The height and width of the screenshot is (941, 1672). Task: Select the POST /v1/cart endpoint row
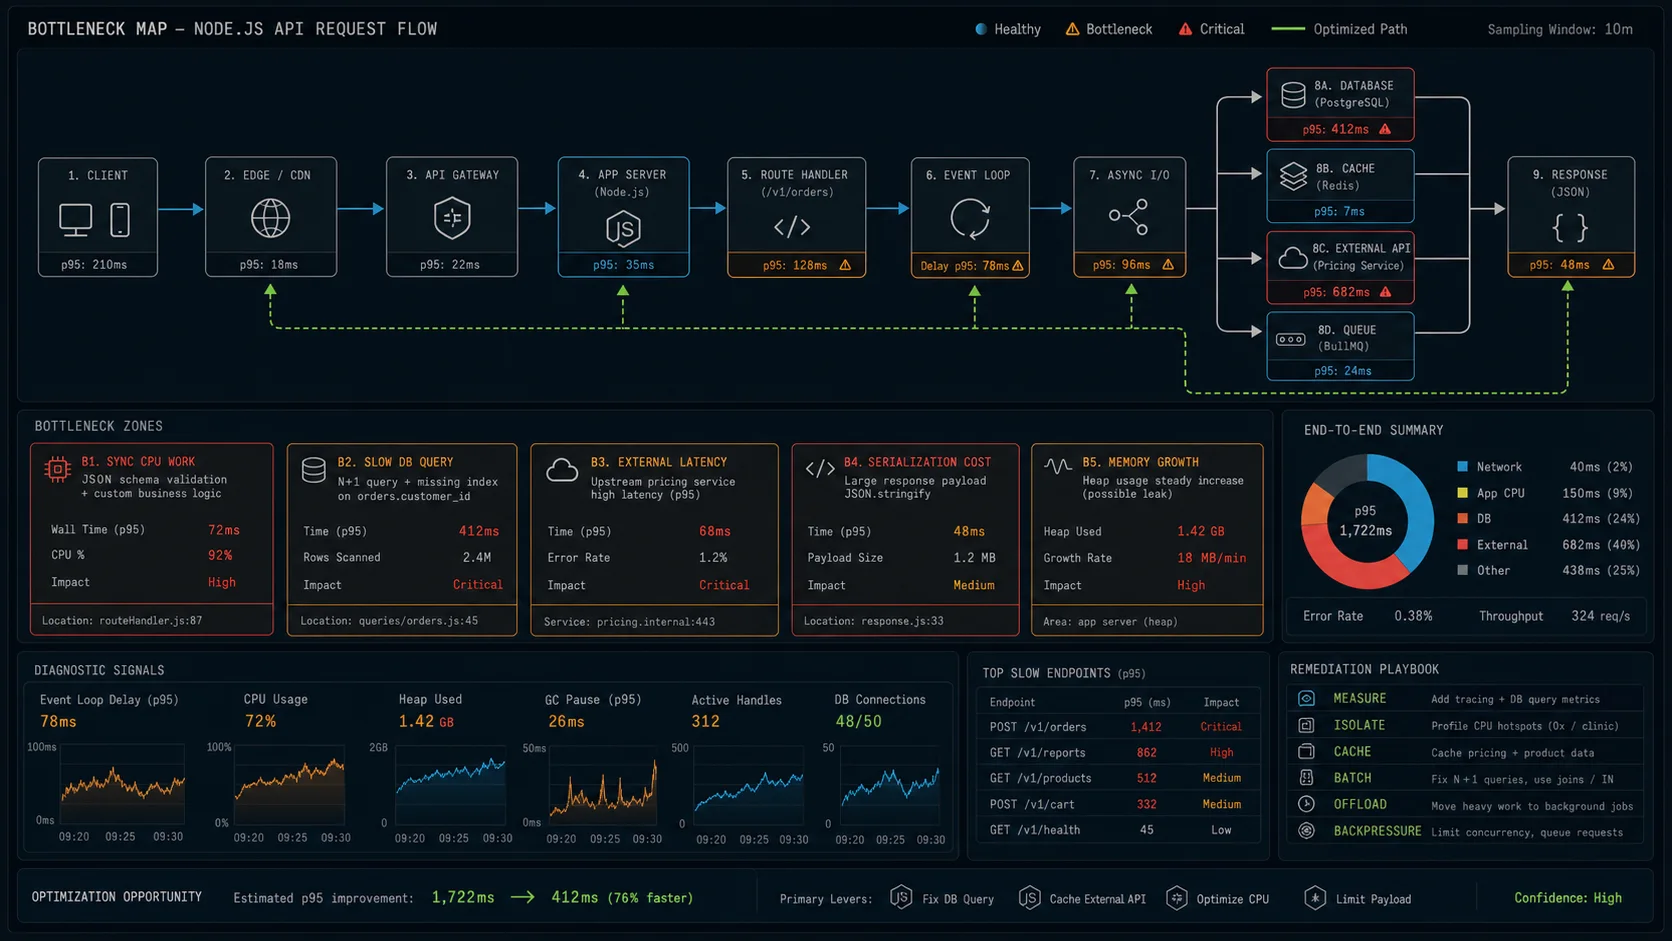click(x=1117, y=804)
